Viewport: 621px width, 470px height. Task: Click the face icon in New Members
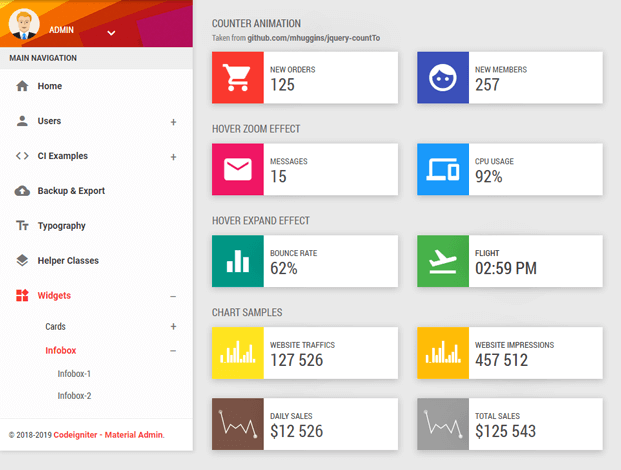[x=442, y=78]
